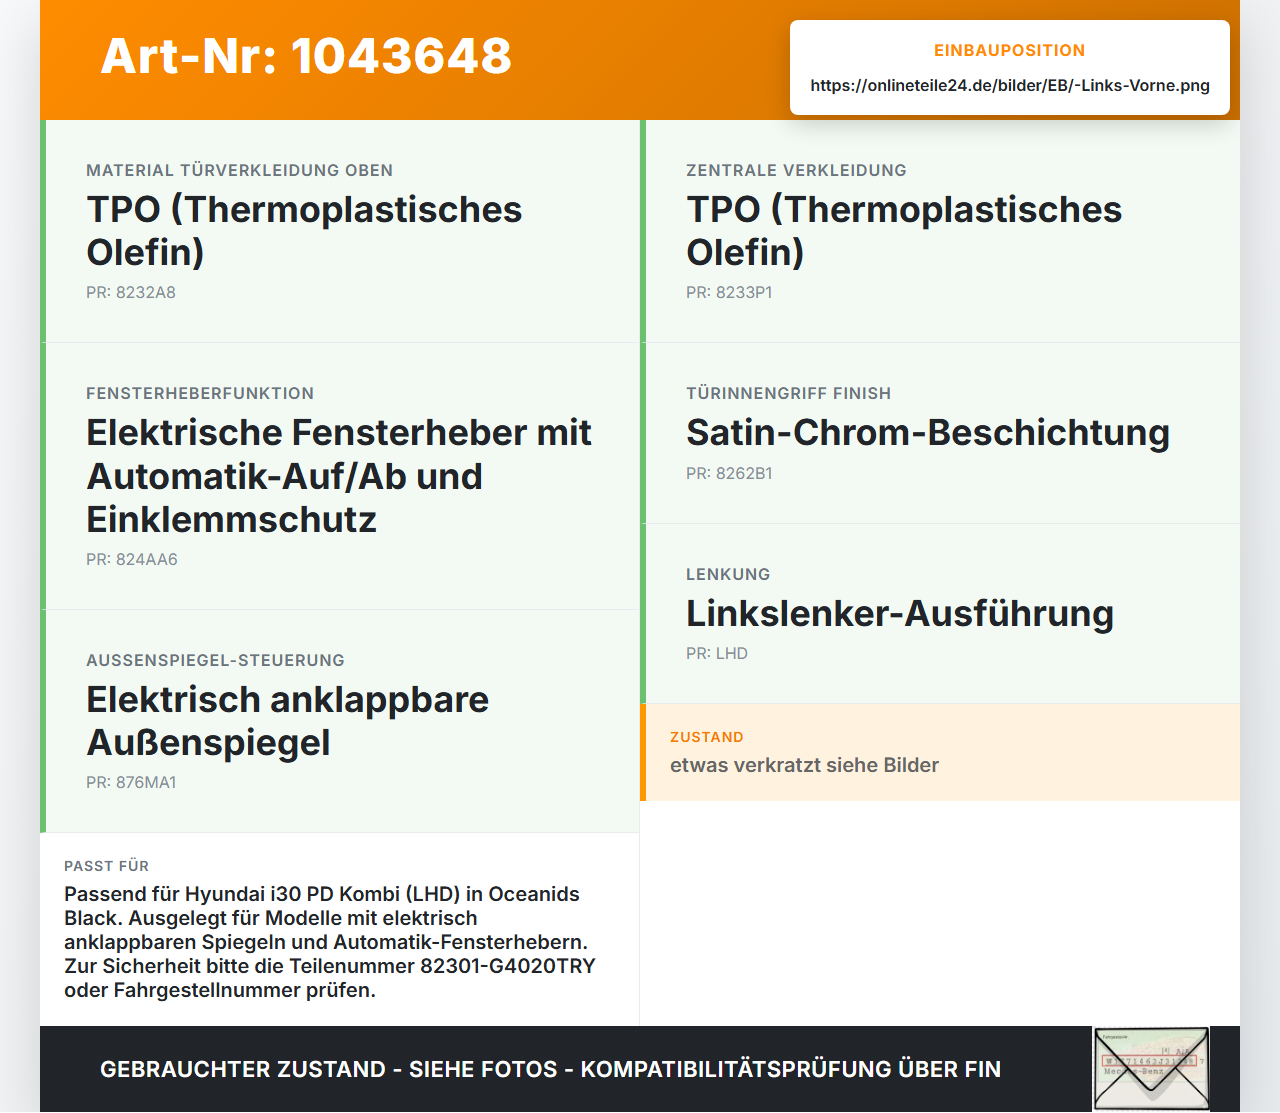Select the Material Türverkleidung Oben card
This screenshot has height=1113, width=1280.
pyautogui.click(x=340, y=231)
